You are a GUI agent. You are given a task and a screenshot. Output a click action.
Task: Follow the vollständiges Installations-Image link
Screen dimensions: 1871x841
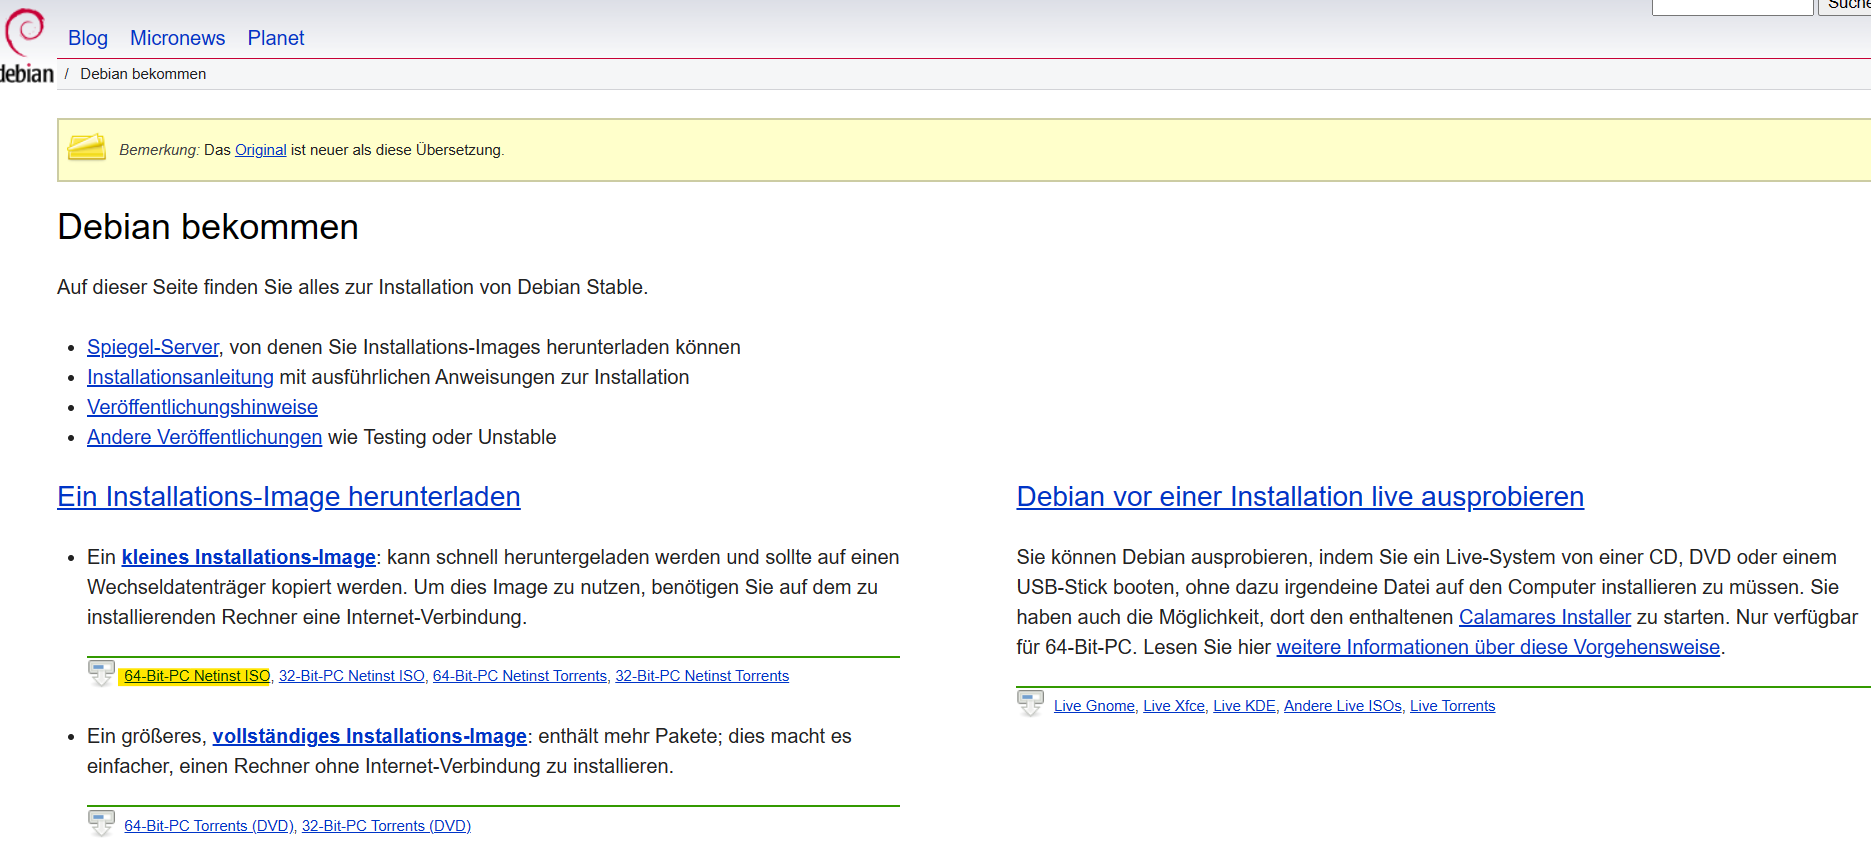click(x=370, y=736)
